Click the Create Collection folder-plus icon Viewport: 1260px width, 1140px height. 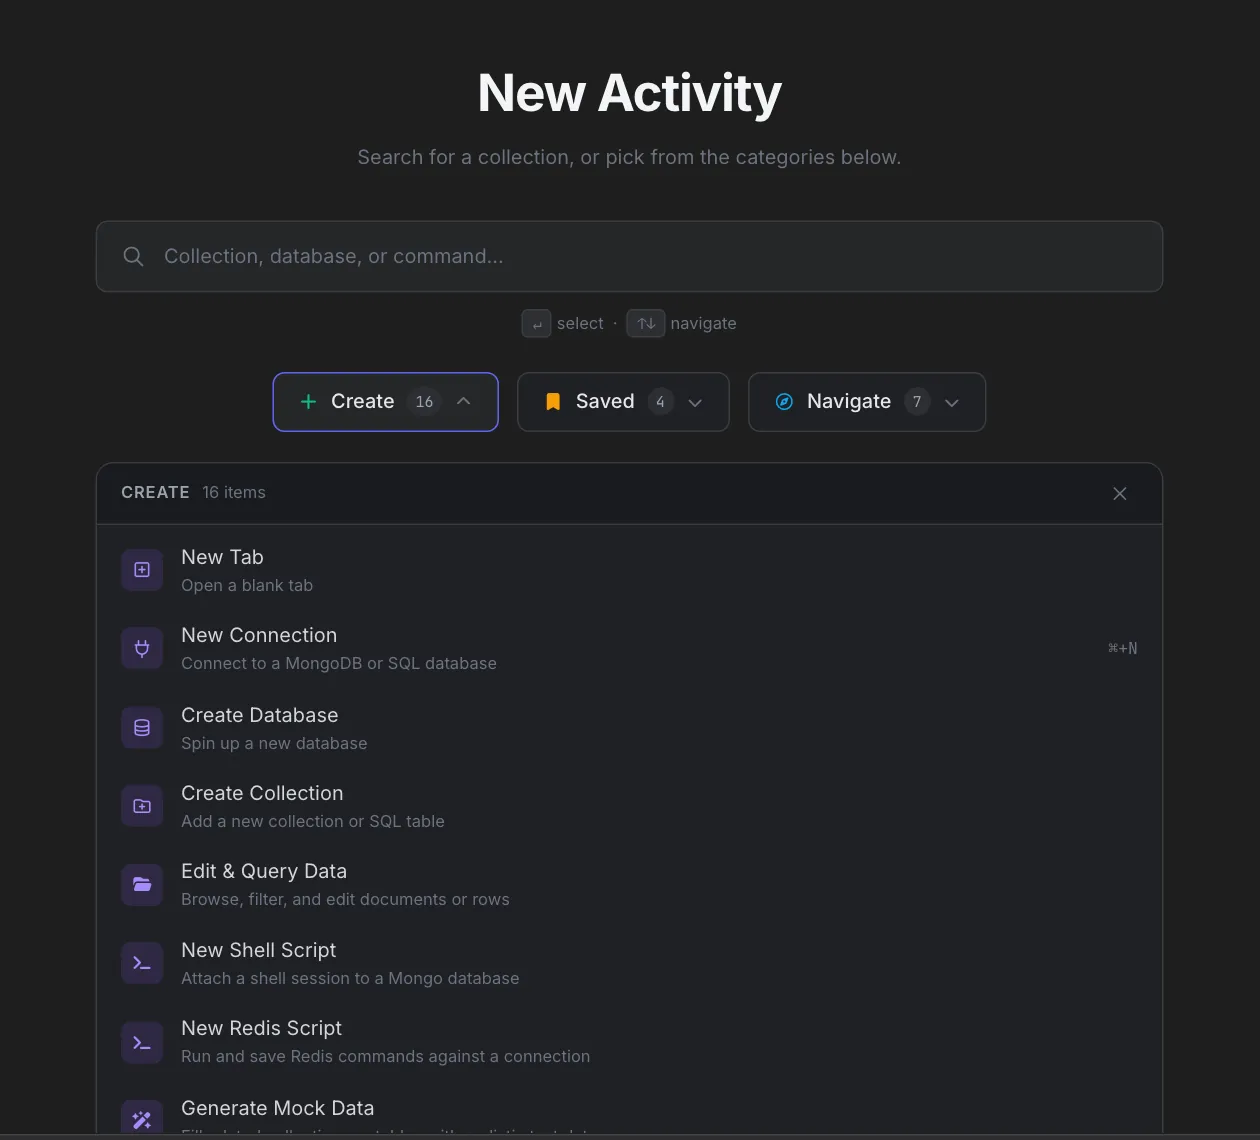[x=142, y=806]
